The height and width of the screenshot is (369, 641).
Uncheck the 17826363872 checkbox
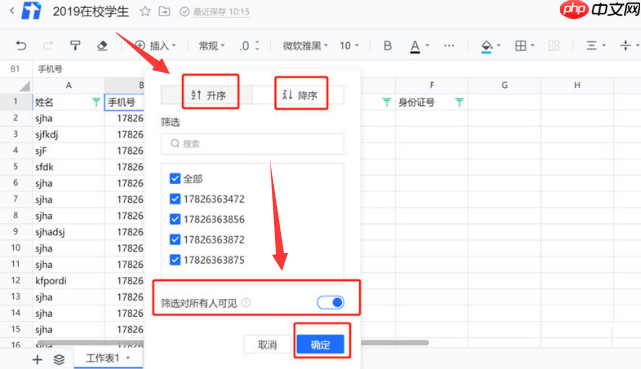pos(175,239)
